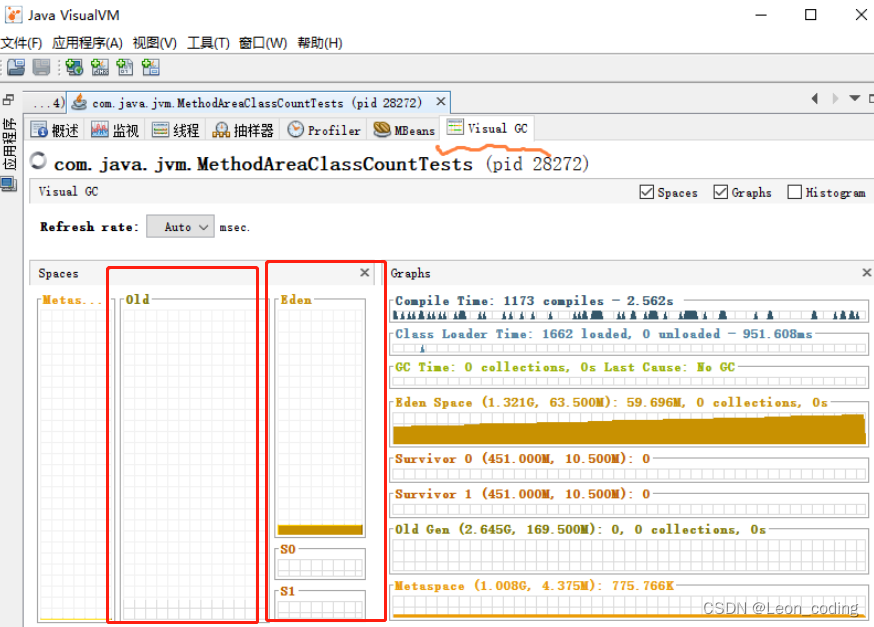Click the minimized 应用程序 sidebar window icon

tap(9, 184)
